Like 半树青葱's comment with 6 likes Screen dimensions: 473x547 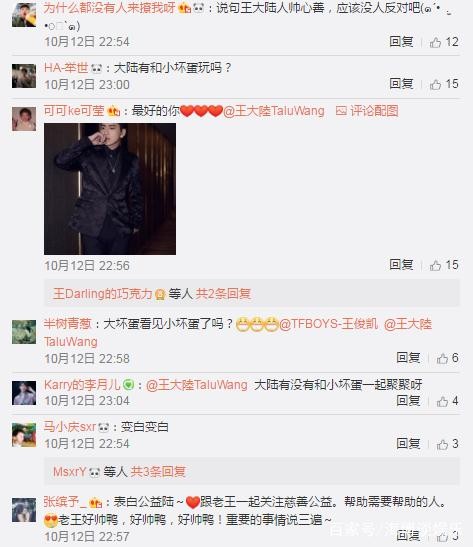click(442, 358)
